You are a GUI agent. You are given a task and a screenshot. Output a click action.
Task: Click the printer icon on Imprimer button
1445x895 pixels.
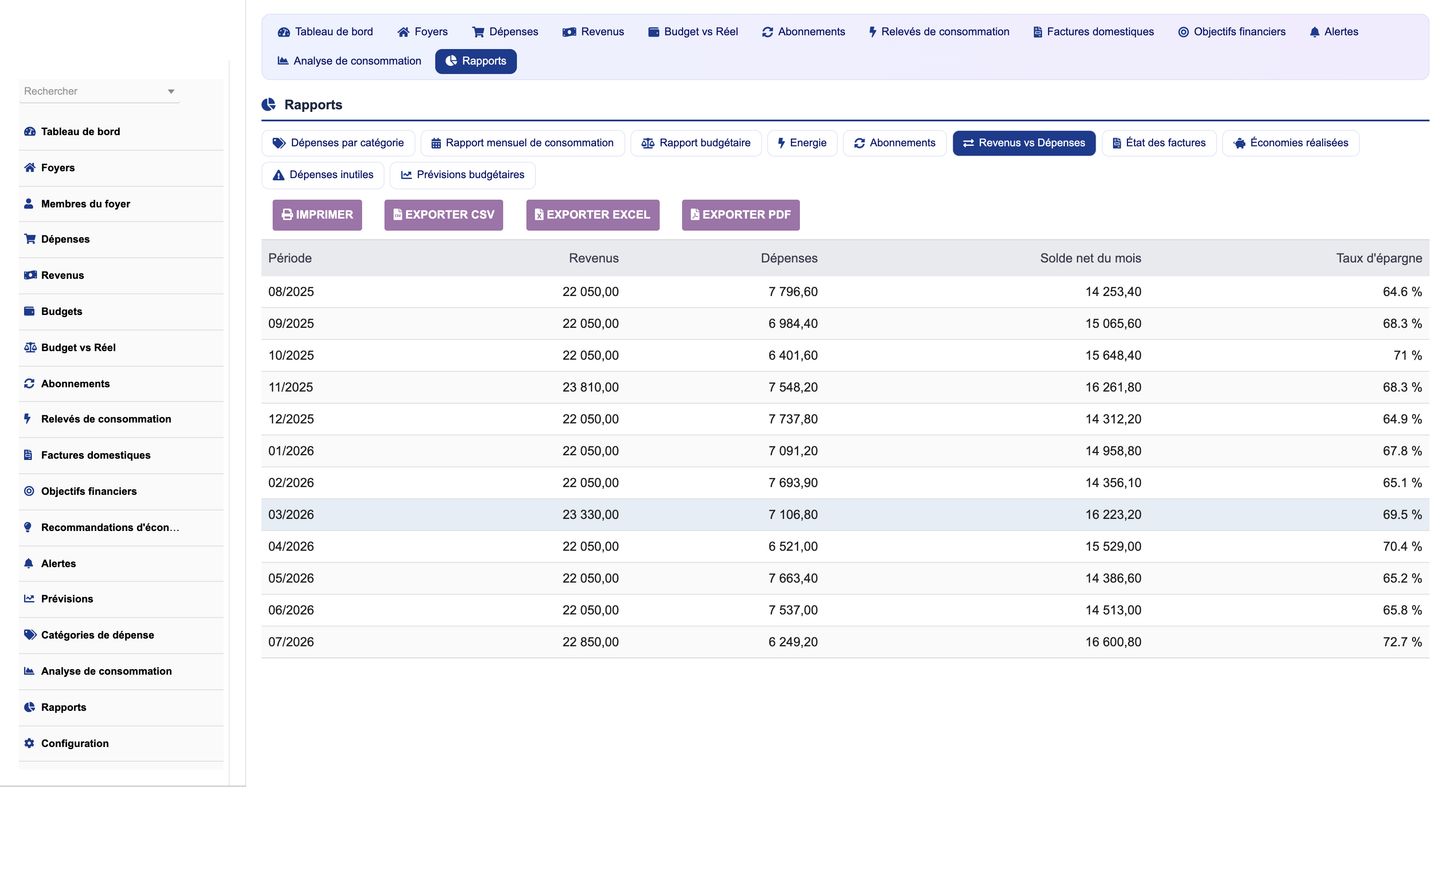tap(287, 215)
